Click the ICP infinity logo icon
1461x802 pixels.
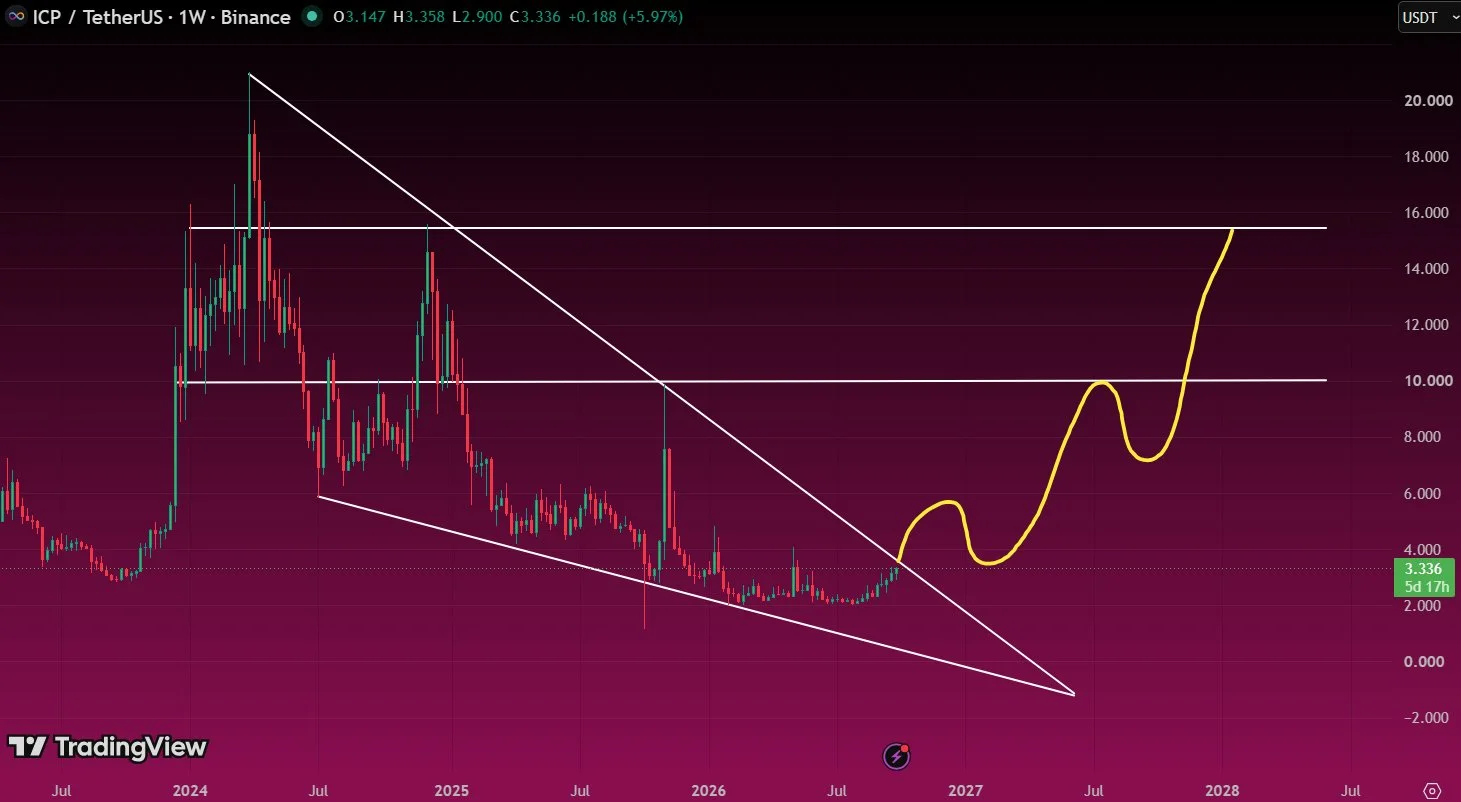(x=15, y=17)
